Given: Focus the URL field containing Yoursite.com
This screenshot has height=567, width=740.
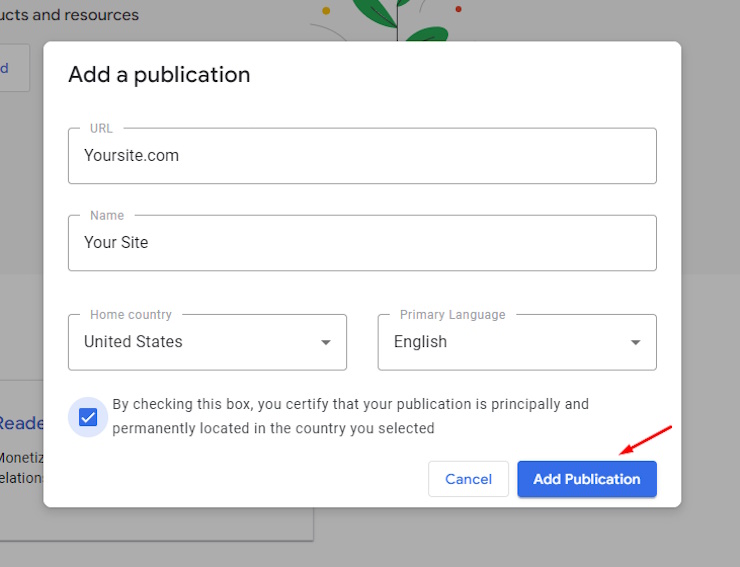Looking at the screenshot, I should pyautogui.click(x=362, y=156).
